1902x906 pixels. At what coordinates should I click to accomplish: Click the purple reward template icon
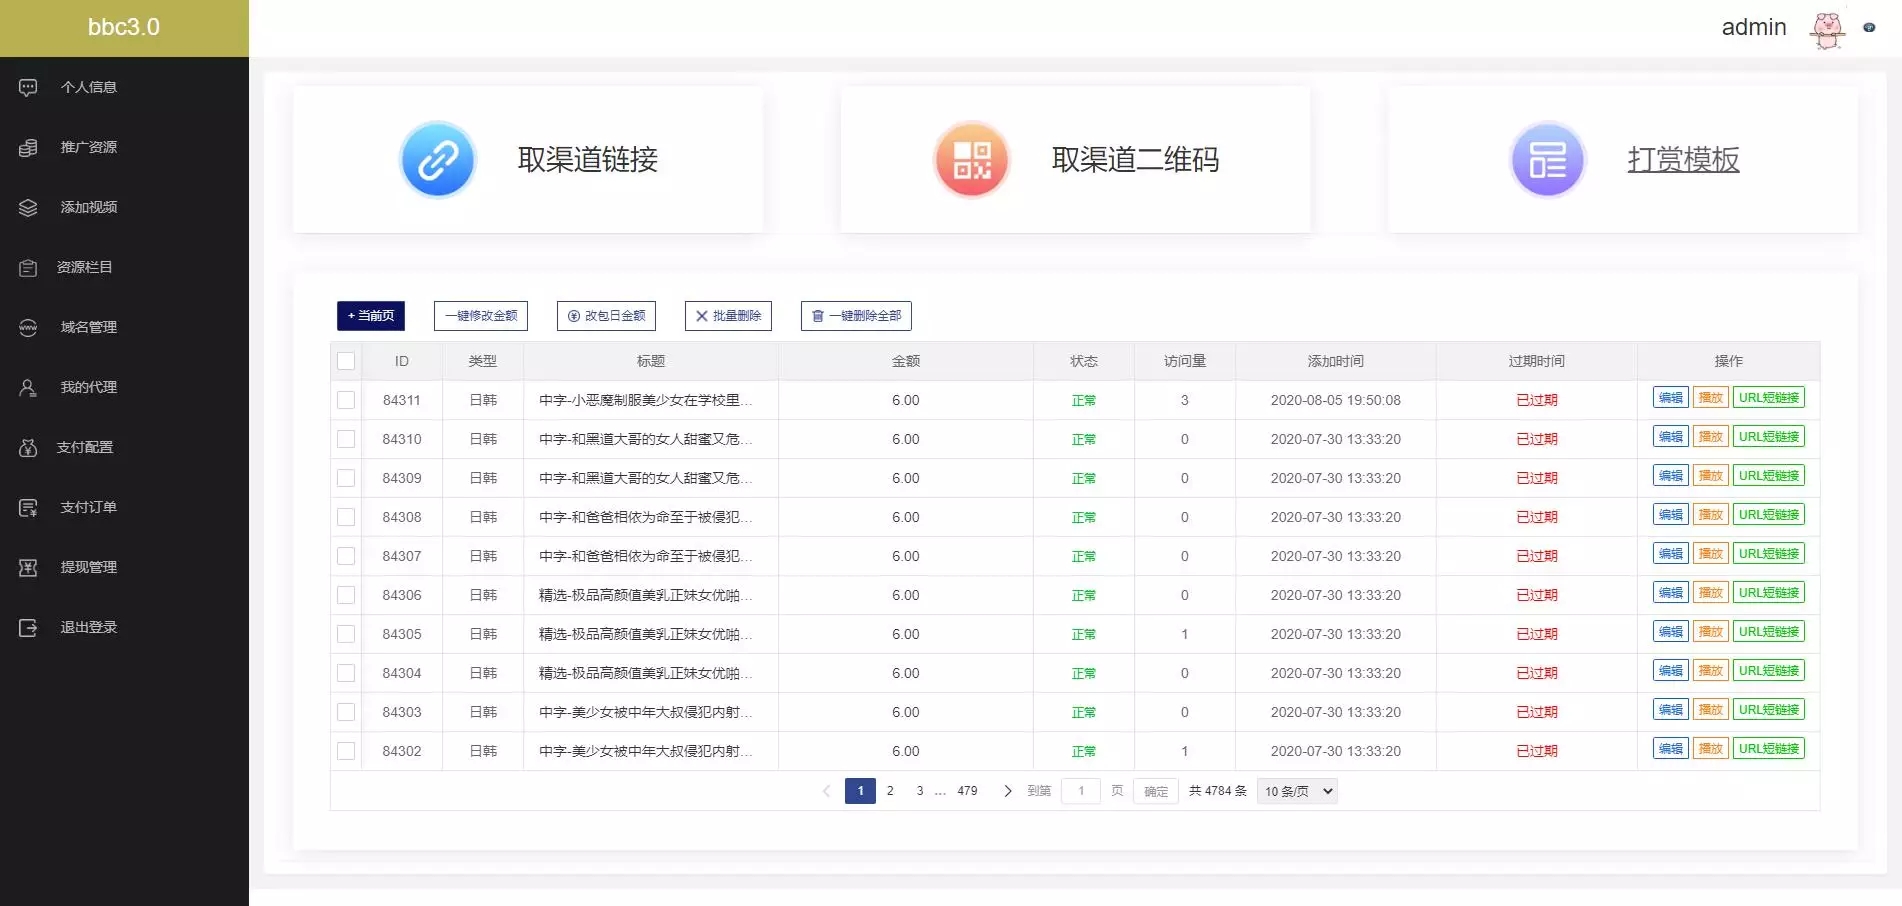[1547, 160]
